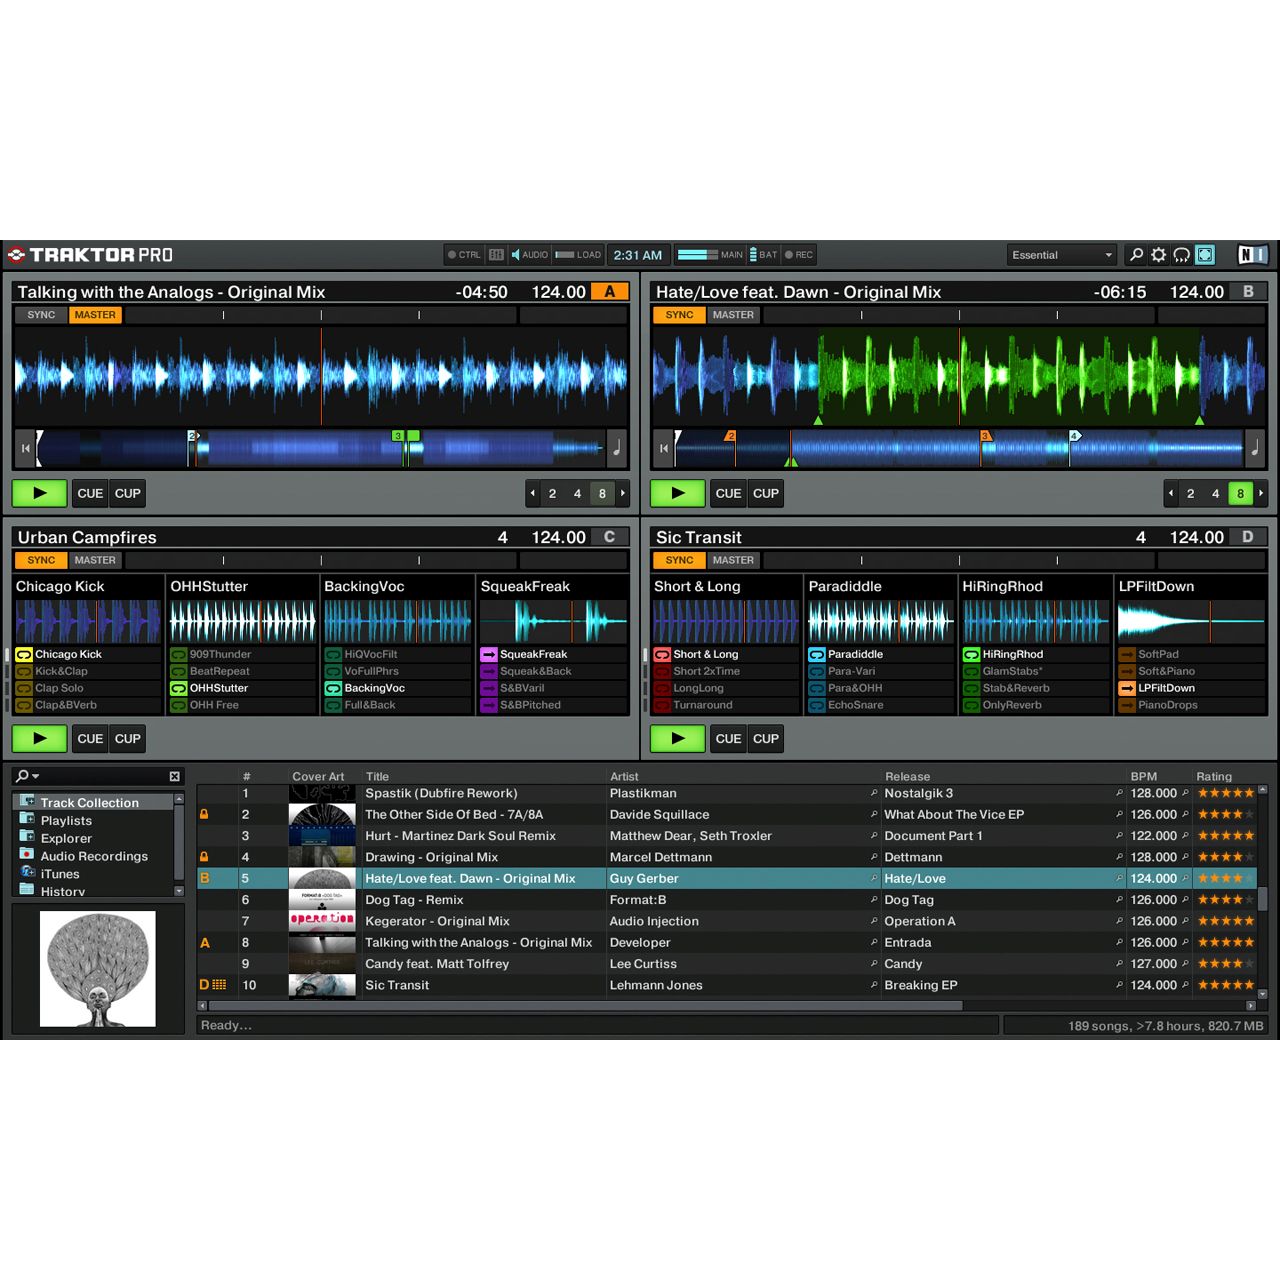Increase loop size arrow on Deck A

(623, 493)
